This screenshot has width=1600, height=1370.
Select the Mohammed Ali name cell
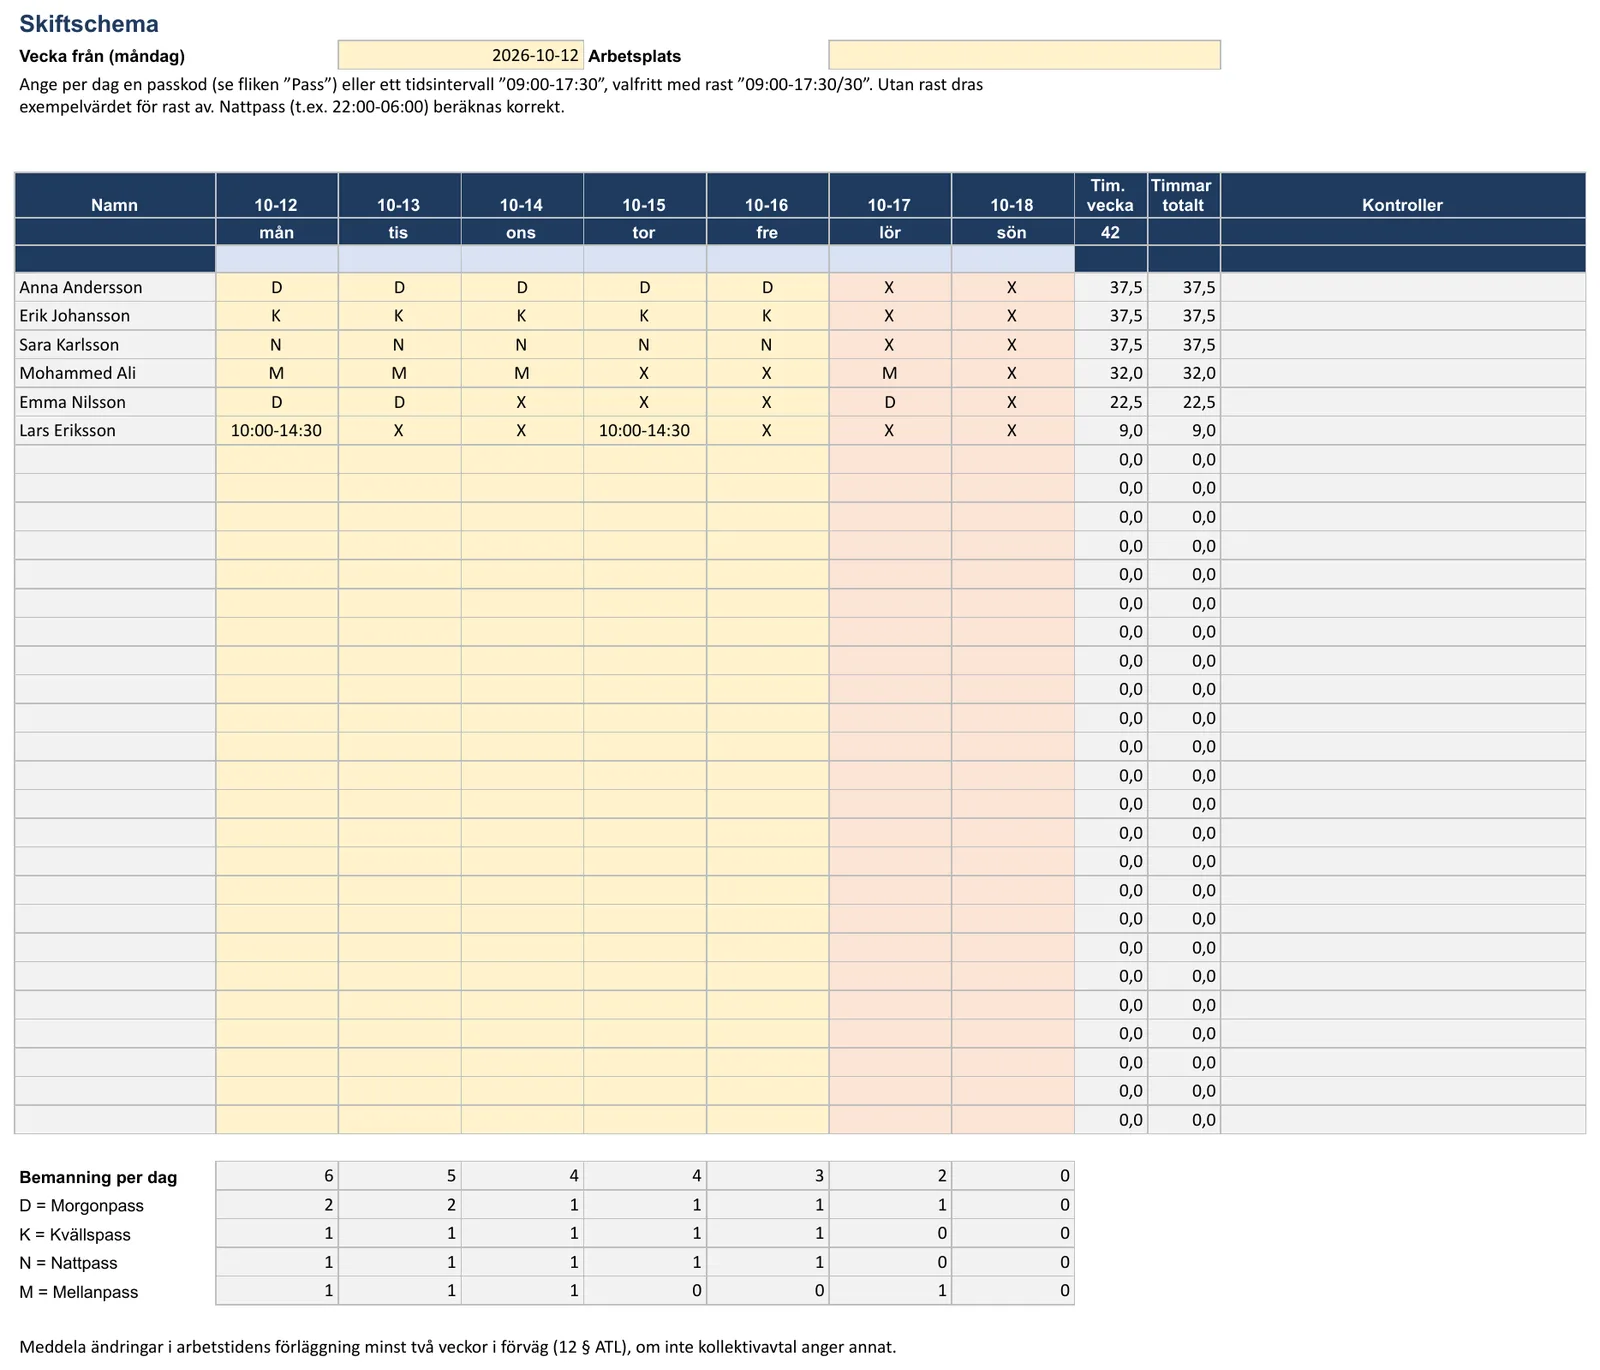[x=115, y=373]
